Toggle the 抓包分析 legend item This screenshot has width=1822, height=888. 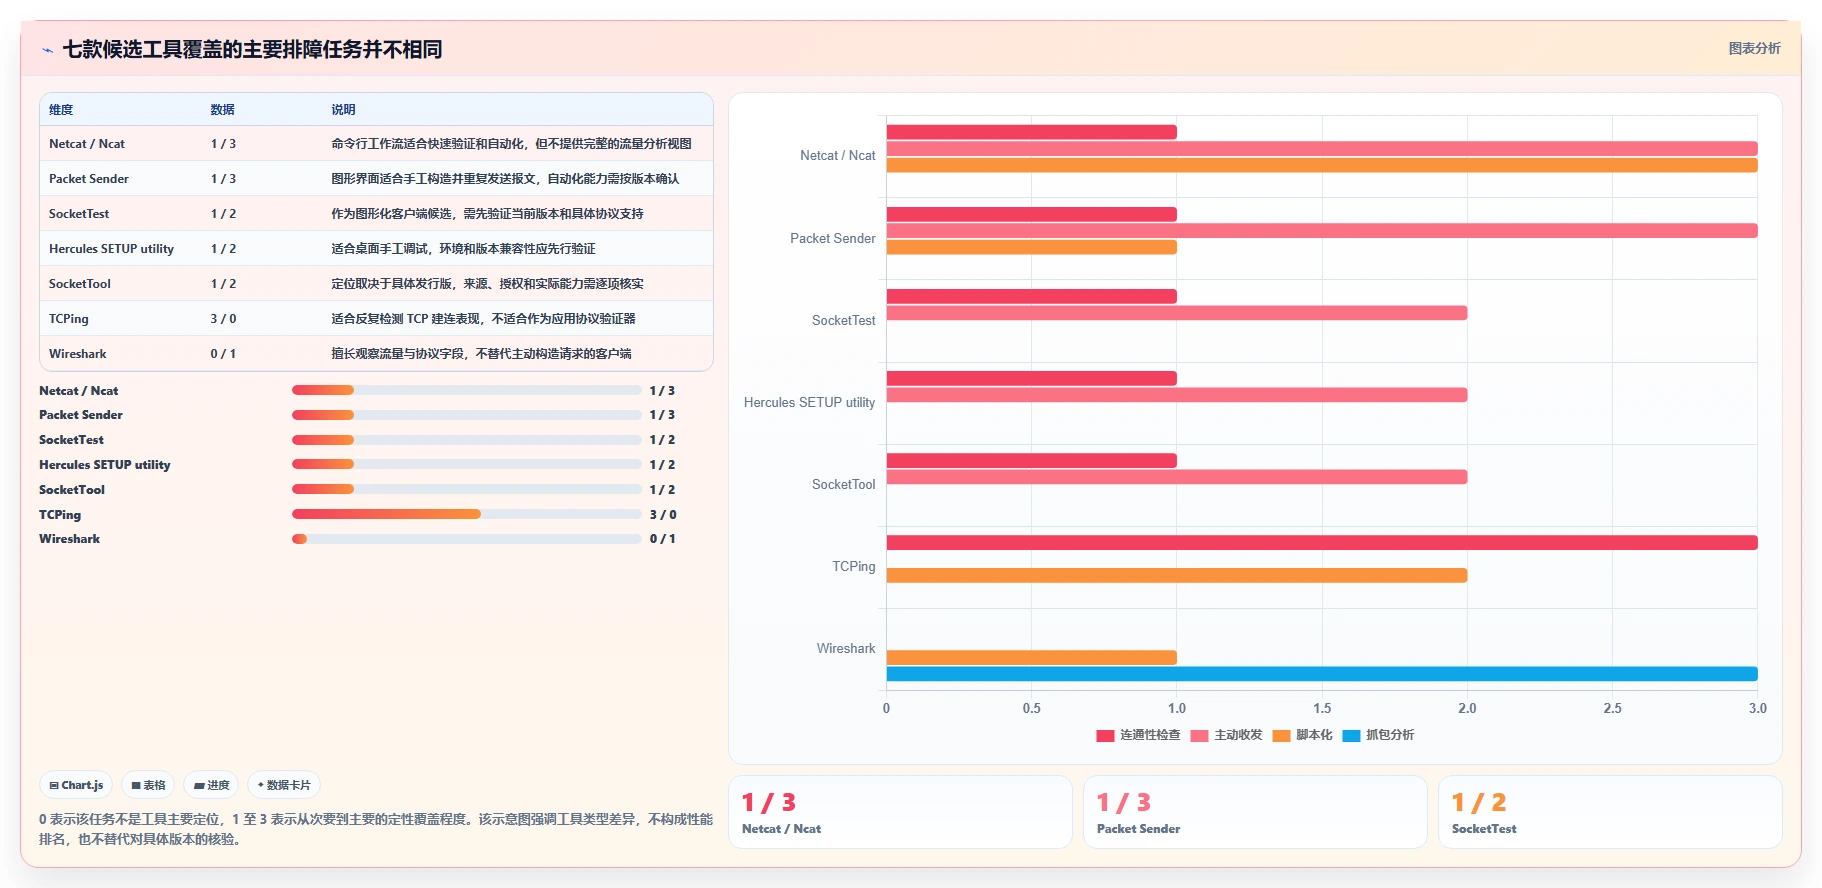point(1378,735)
